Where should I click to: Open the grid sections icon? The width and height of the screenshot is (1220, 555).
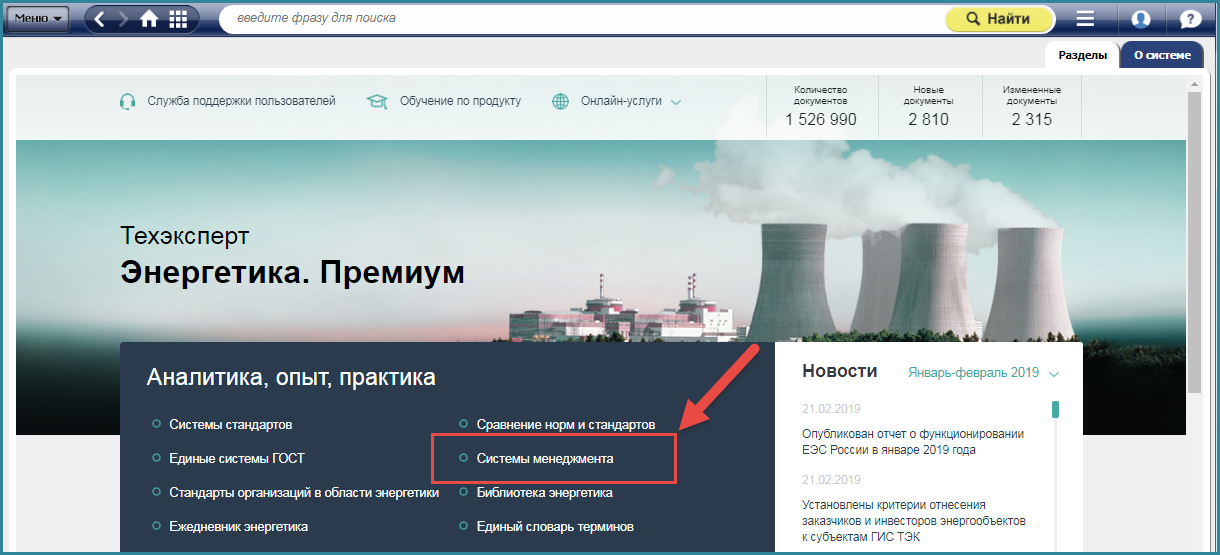(178, 18)
